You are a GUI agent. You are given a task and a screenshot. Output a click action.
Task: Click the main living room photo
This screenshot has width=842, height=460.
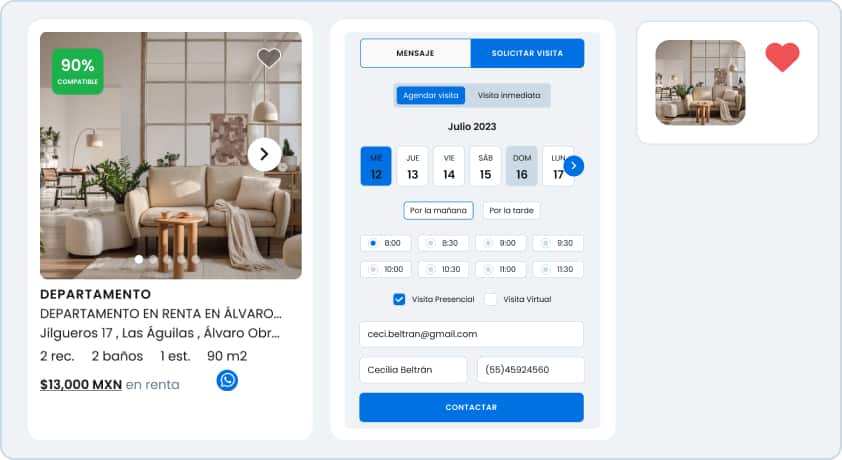(x=171, y=156)
